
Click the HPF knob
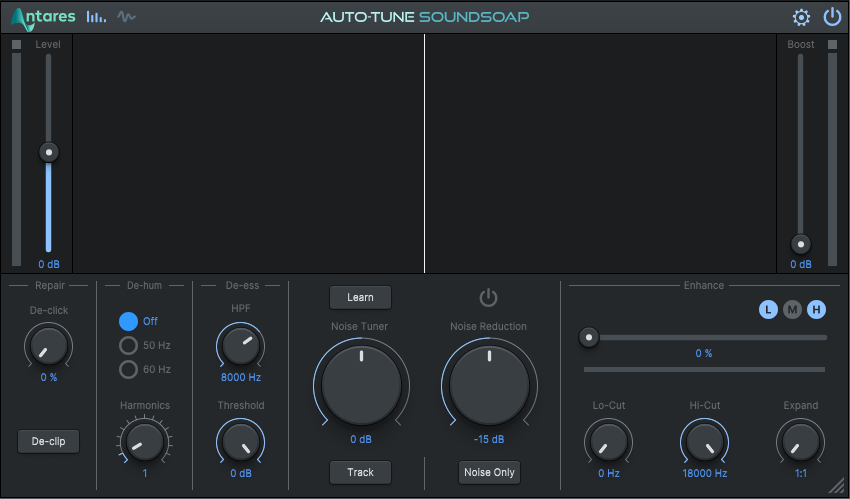tap(241, 347)
